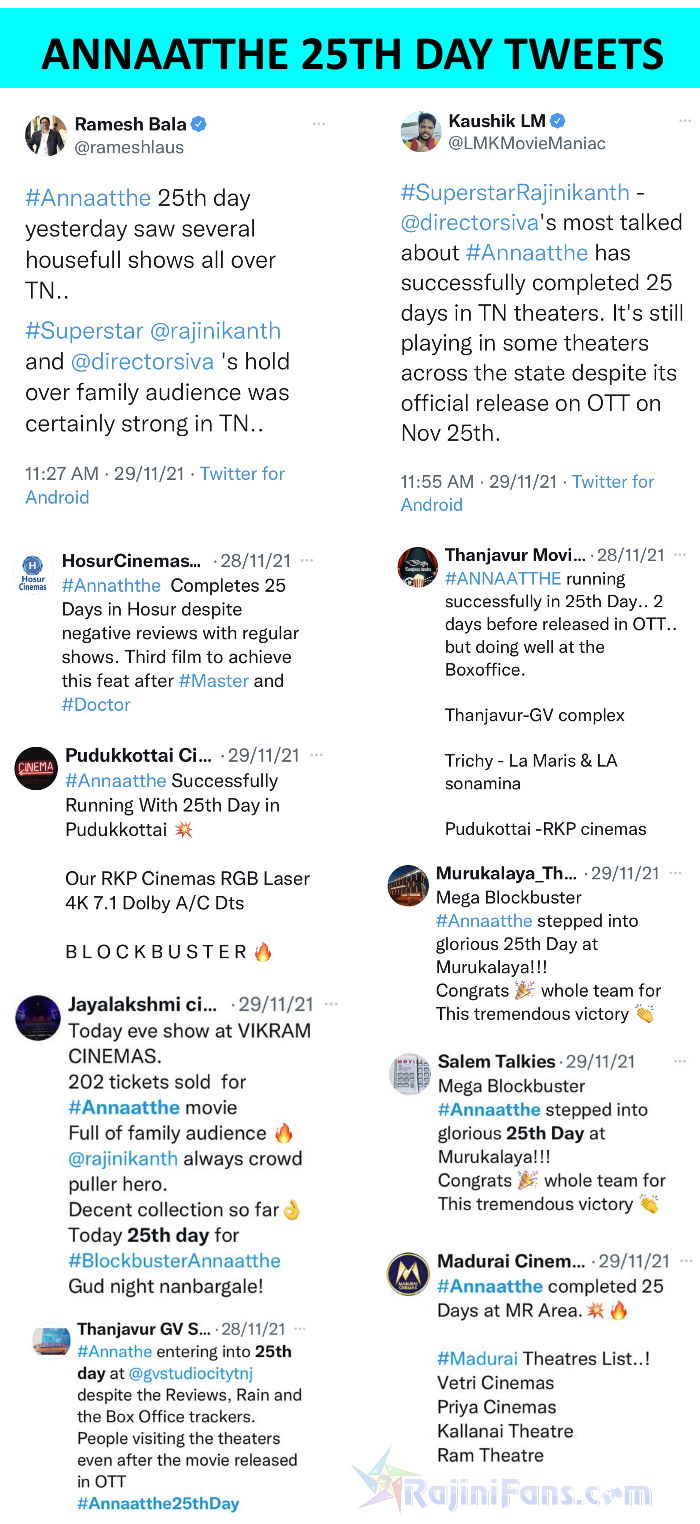Open the #Master hashtag link
Screen dimensions: 700x1524
tap(210, 681)
